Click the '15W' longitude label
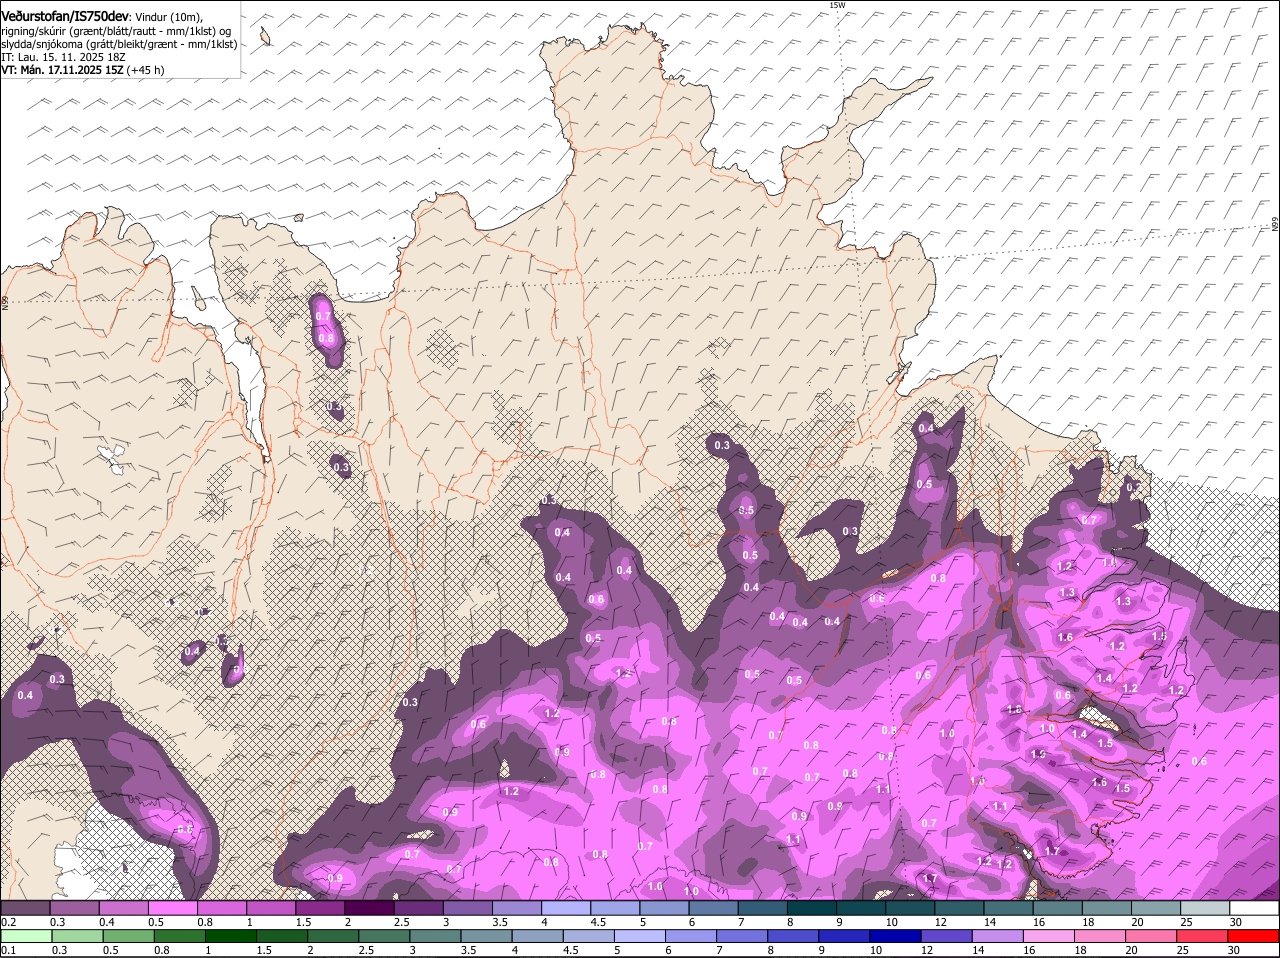 tap(837, 6)
